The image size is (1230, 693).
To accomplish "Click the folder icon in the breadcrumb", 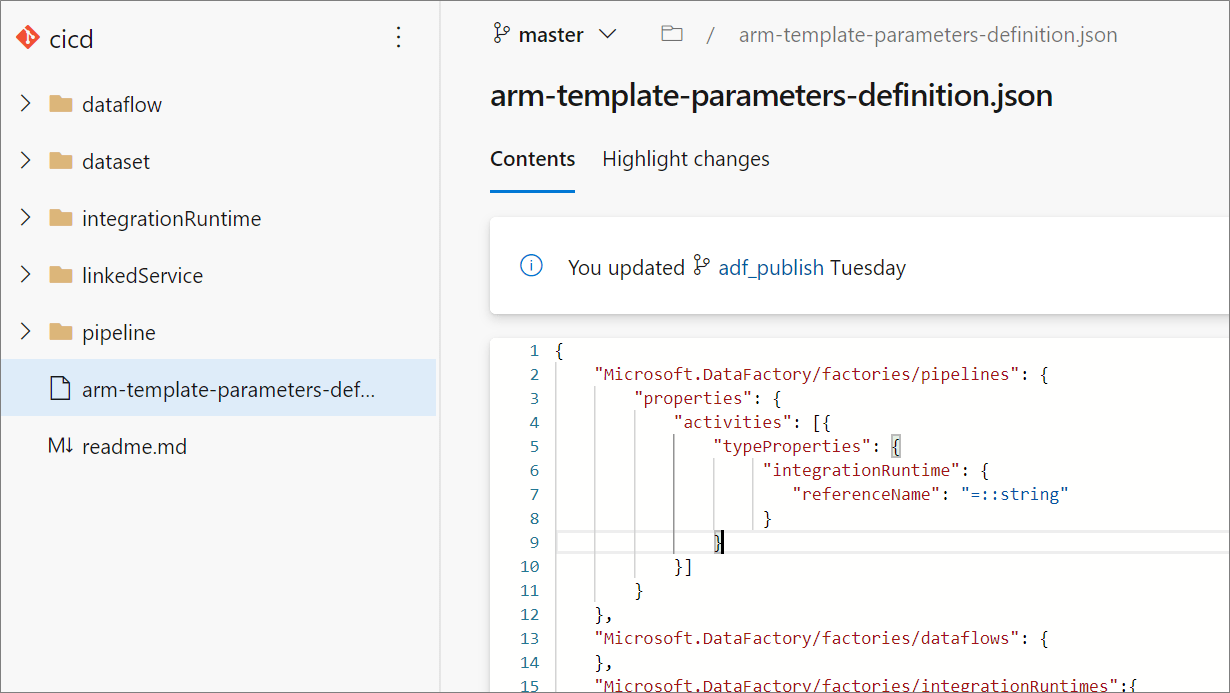I will tap(671, 33).
